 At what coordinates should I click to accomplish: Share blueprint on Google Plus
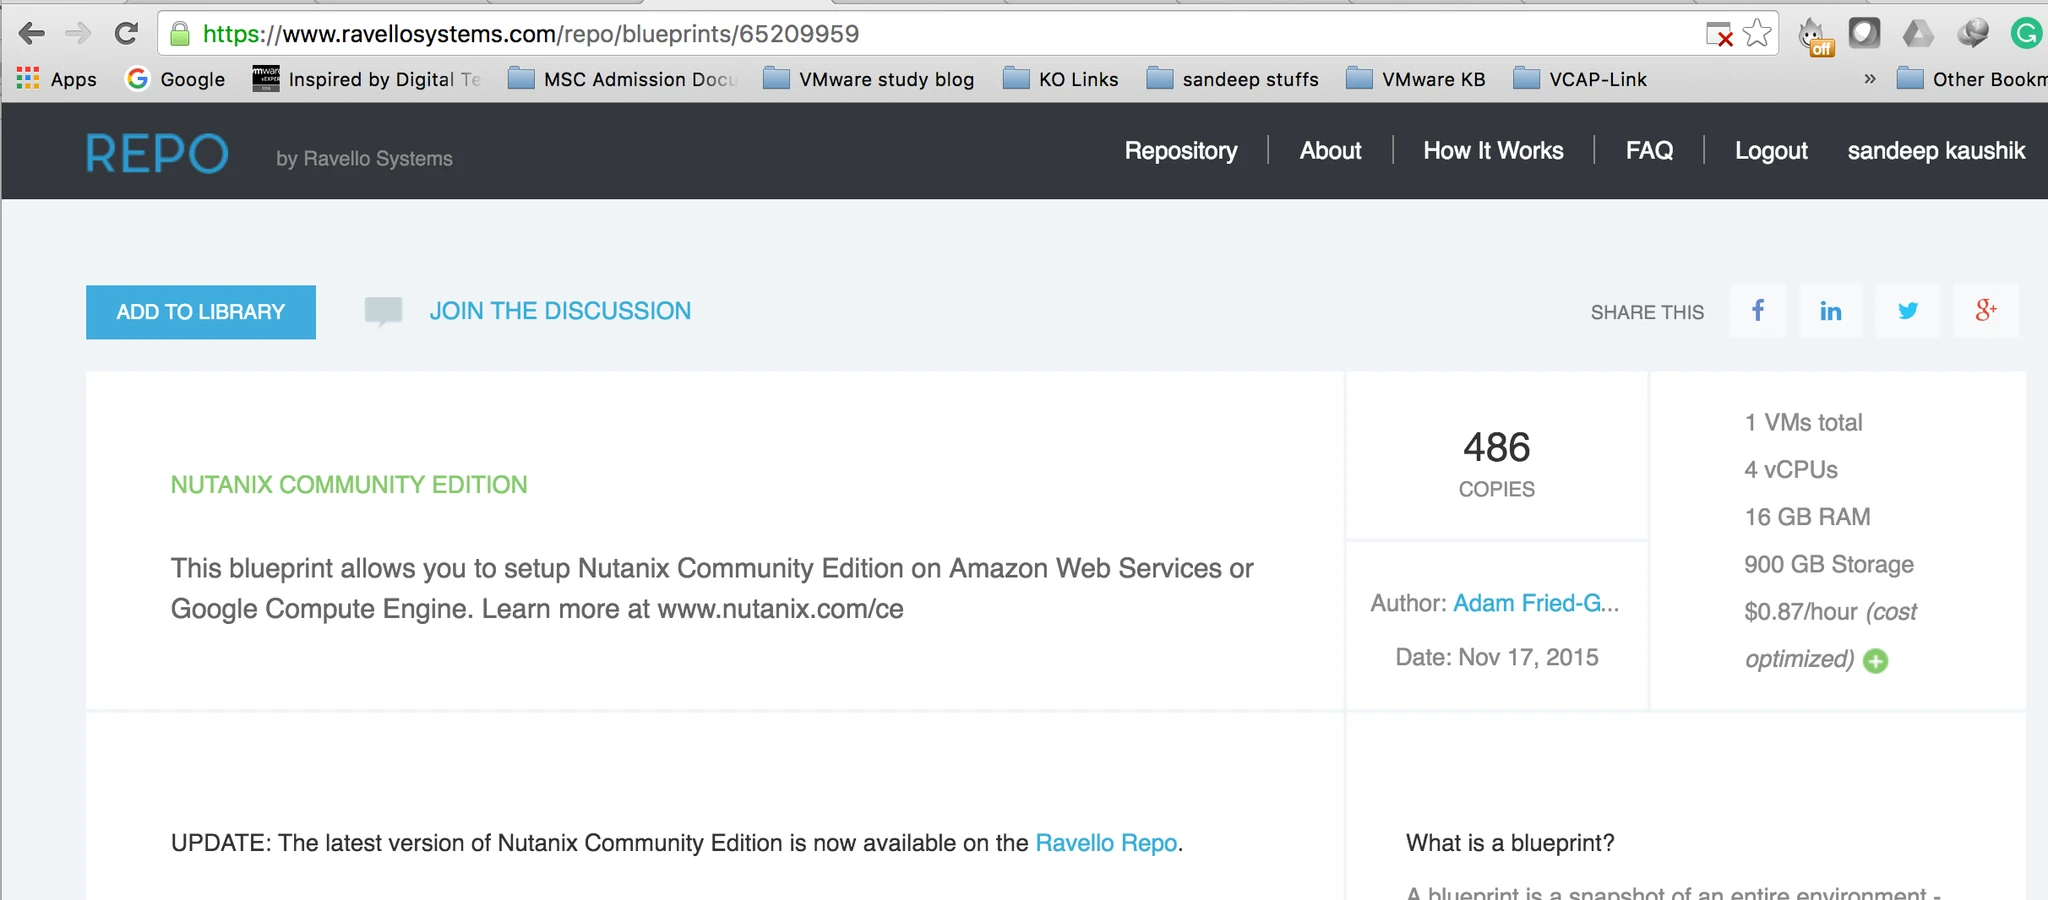pos(1986,311)
